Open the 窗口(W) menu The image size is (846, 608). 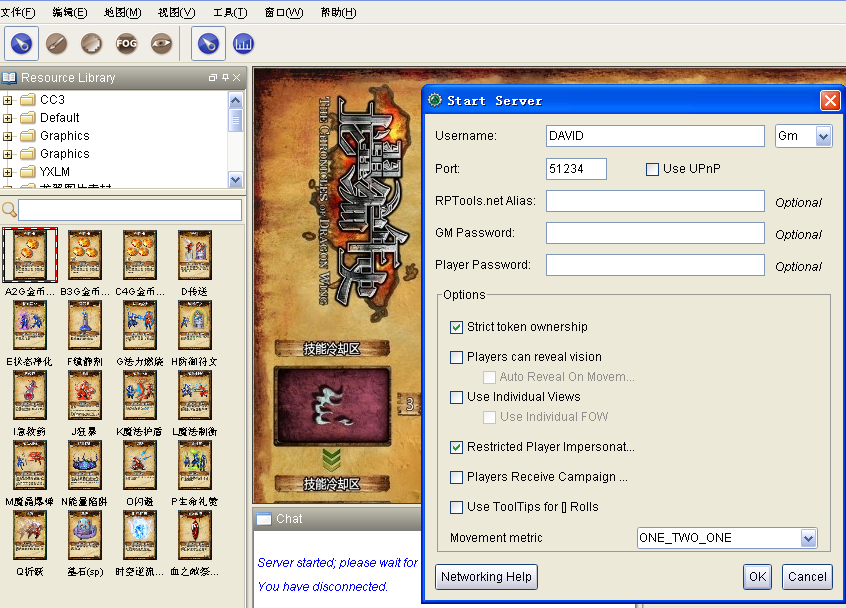[x=284, y=12]
